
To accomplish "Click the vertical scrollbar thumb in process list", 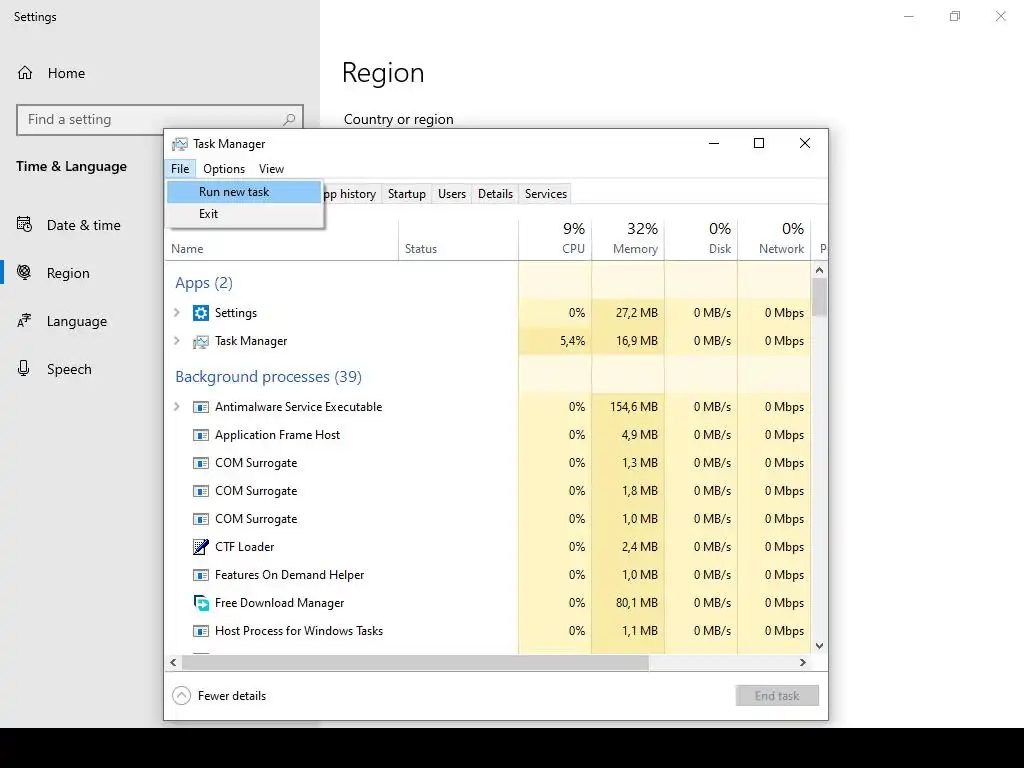I will click(x=820, y=297).
